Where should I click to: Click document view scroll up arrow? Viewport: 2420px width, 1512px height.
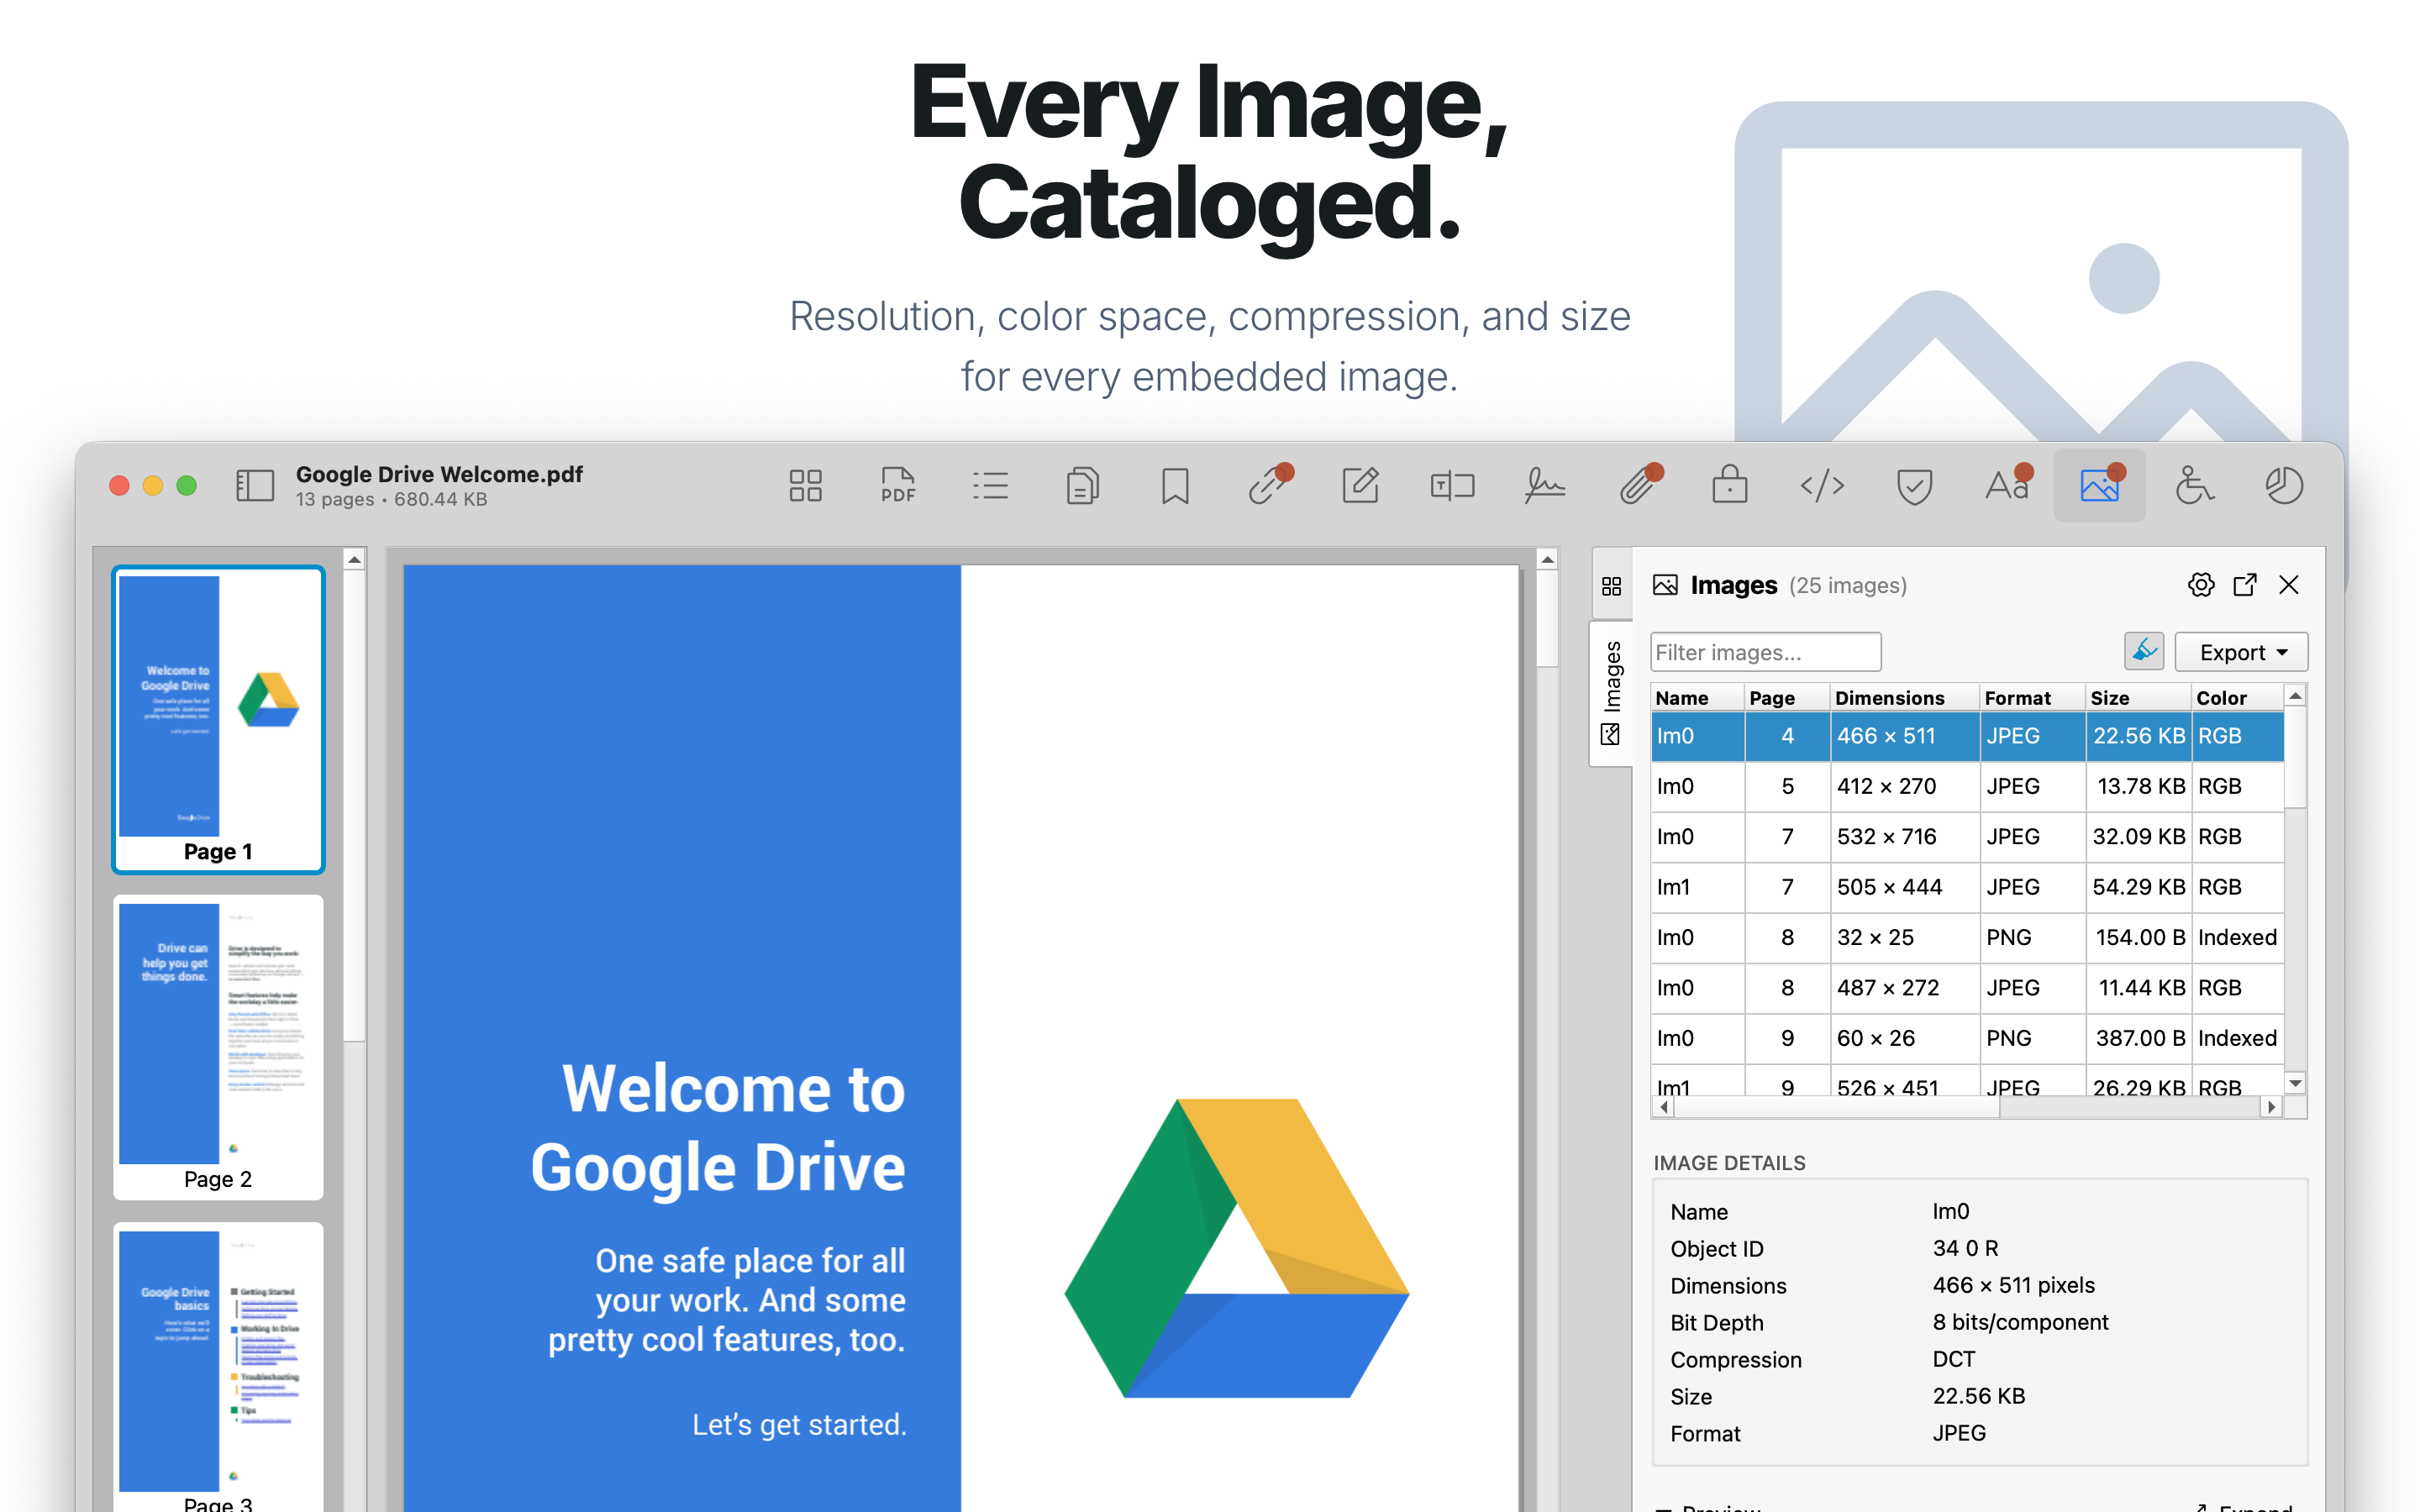click(x=1547, y=560)
